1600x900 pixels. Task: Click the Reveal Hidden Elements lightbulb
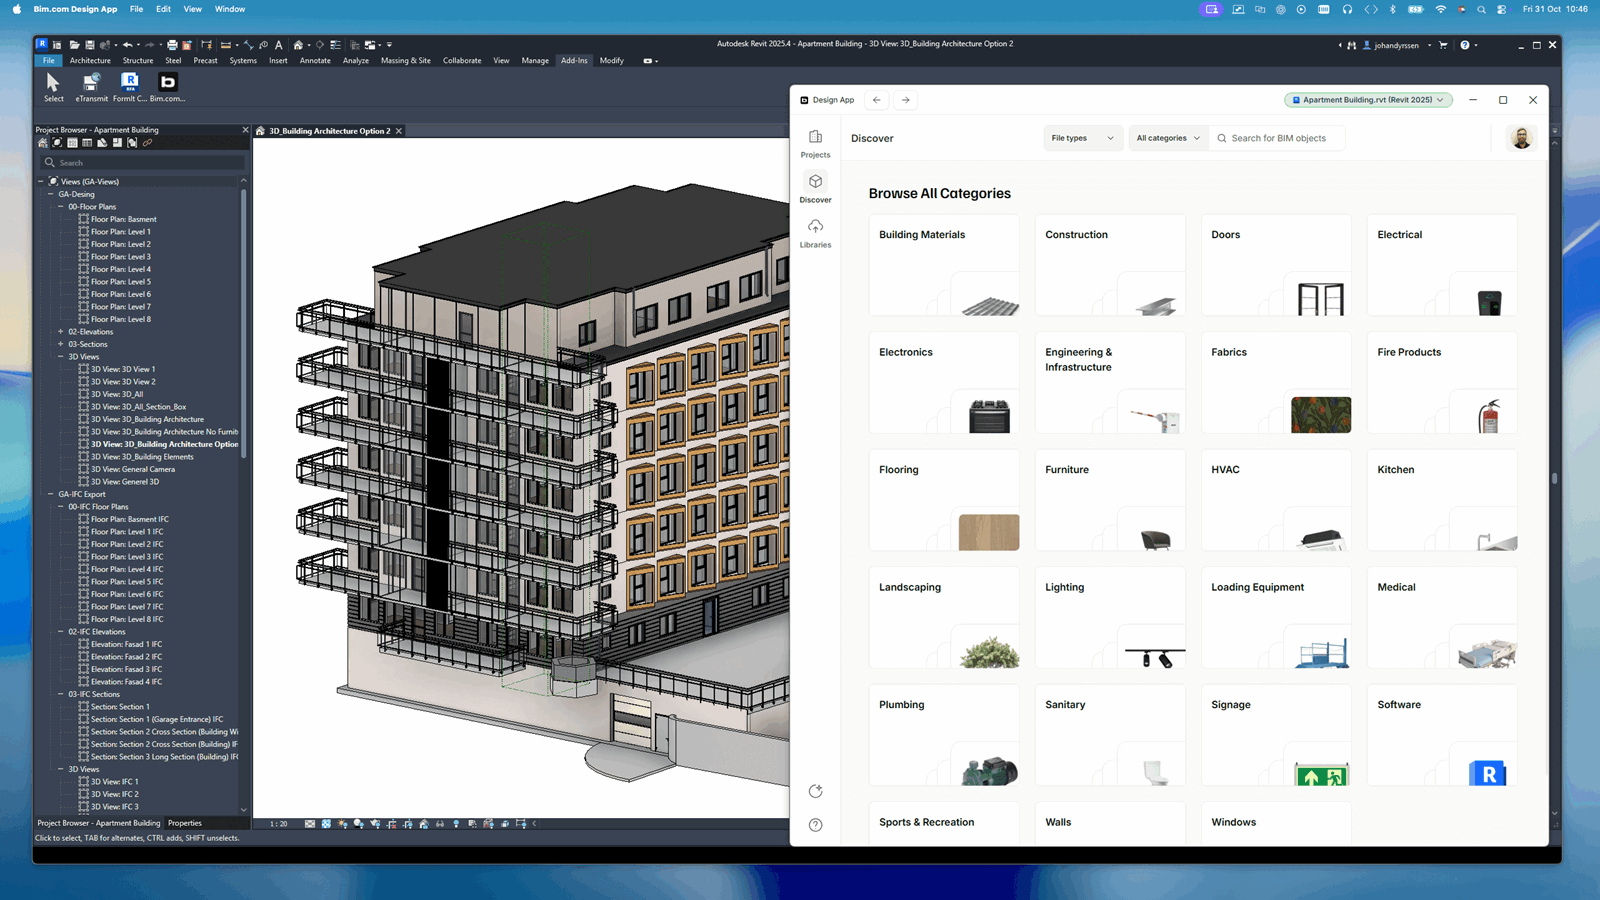click(456, 824)
